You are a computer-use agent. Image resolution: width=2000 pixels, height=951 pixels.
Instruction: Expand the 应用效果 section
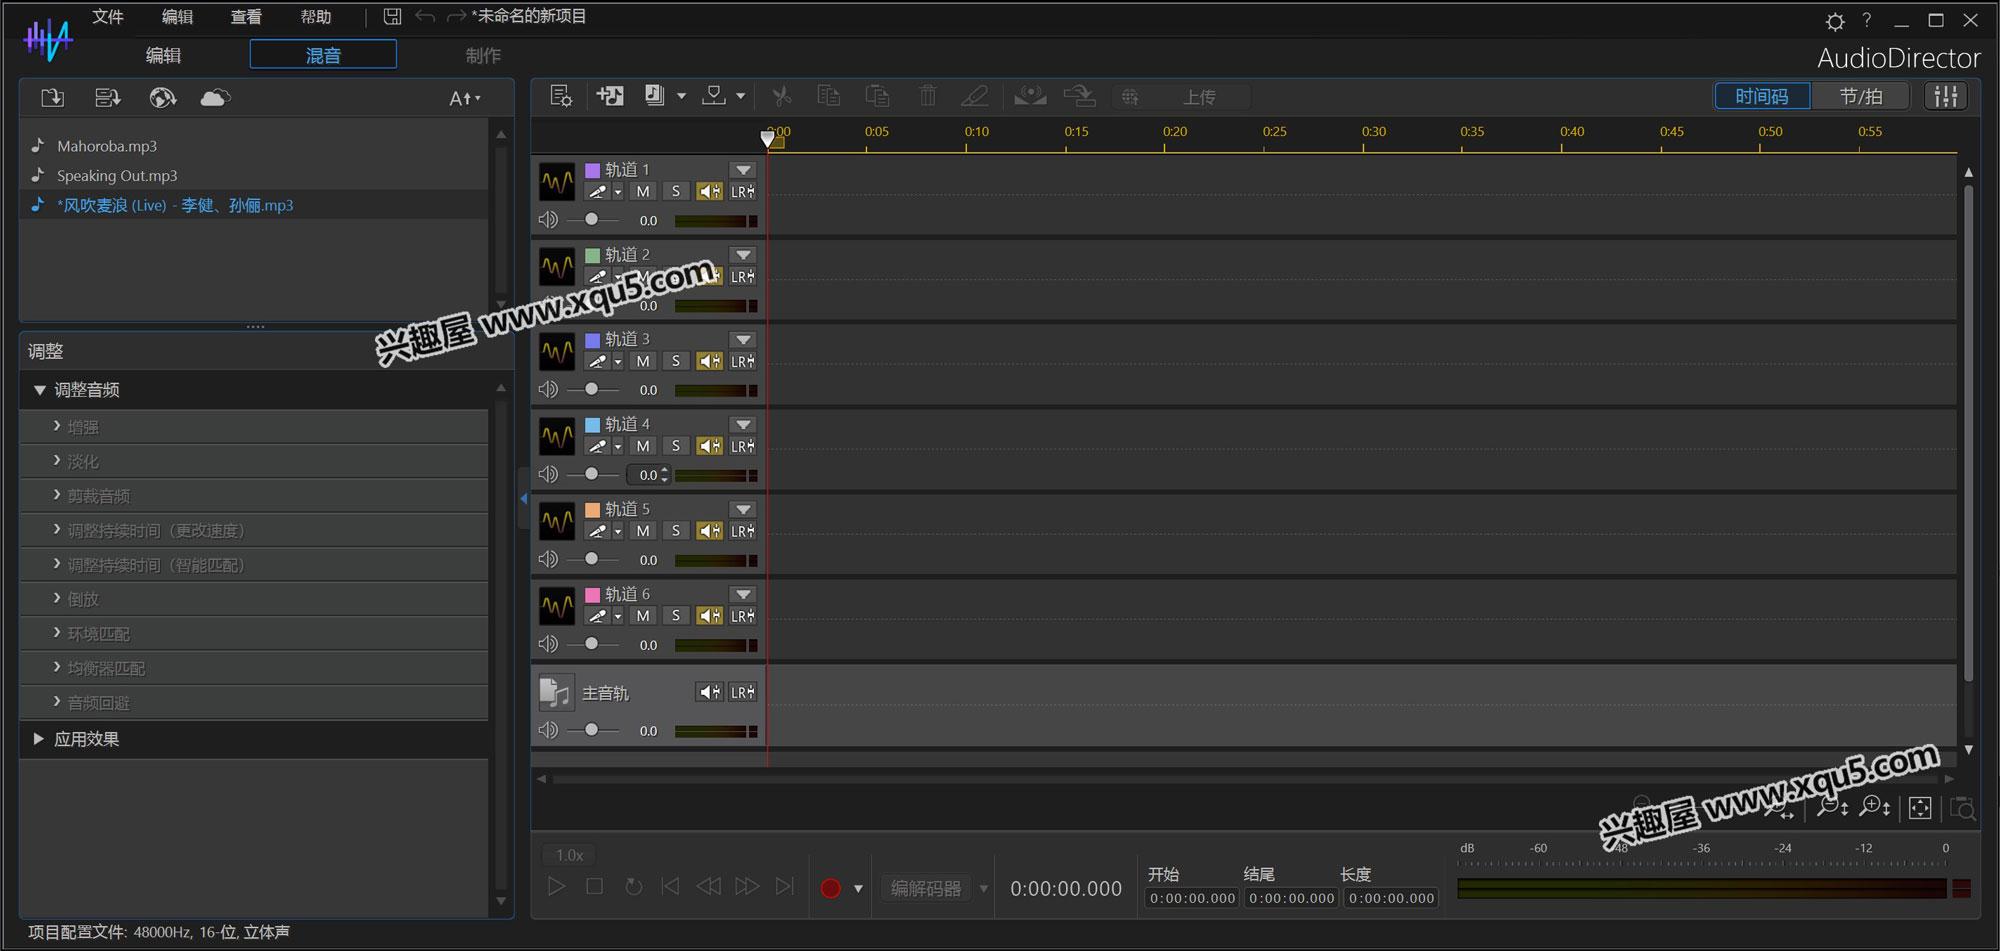(x=39, y=739)
